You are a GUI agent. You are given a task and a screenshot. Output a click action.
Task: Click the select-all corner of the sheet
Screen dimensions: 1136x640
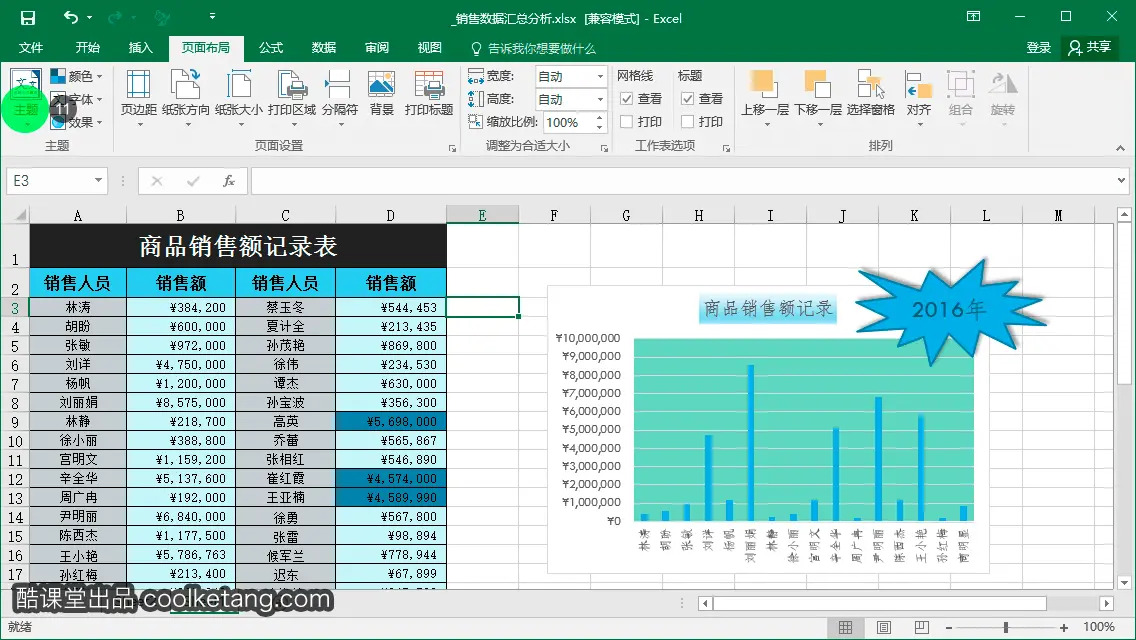(16, 215)
